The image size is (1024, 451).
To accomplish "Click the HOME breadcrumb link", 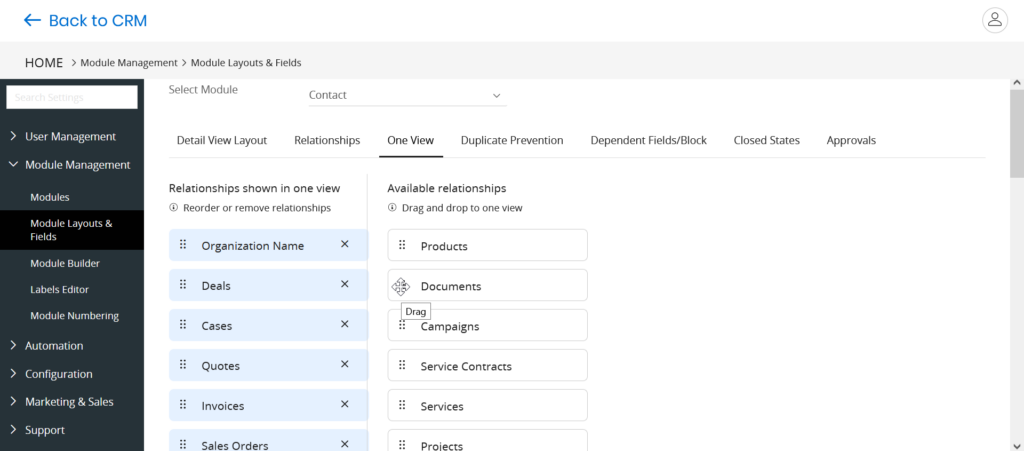I will (x=44, y=62).
